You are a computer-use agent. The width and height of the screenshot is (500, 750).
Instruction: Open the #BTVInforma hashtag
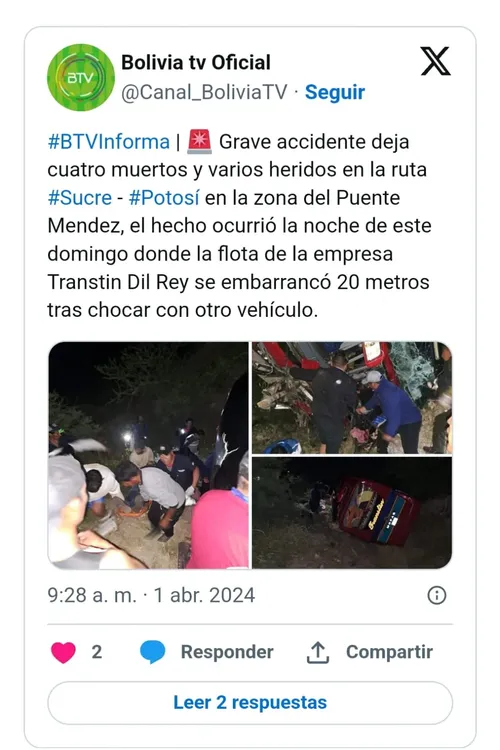109,142
